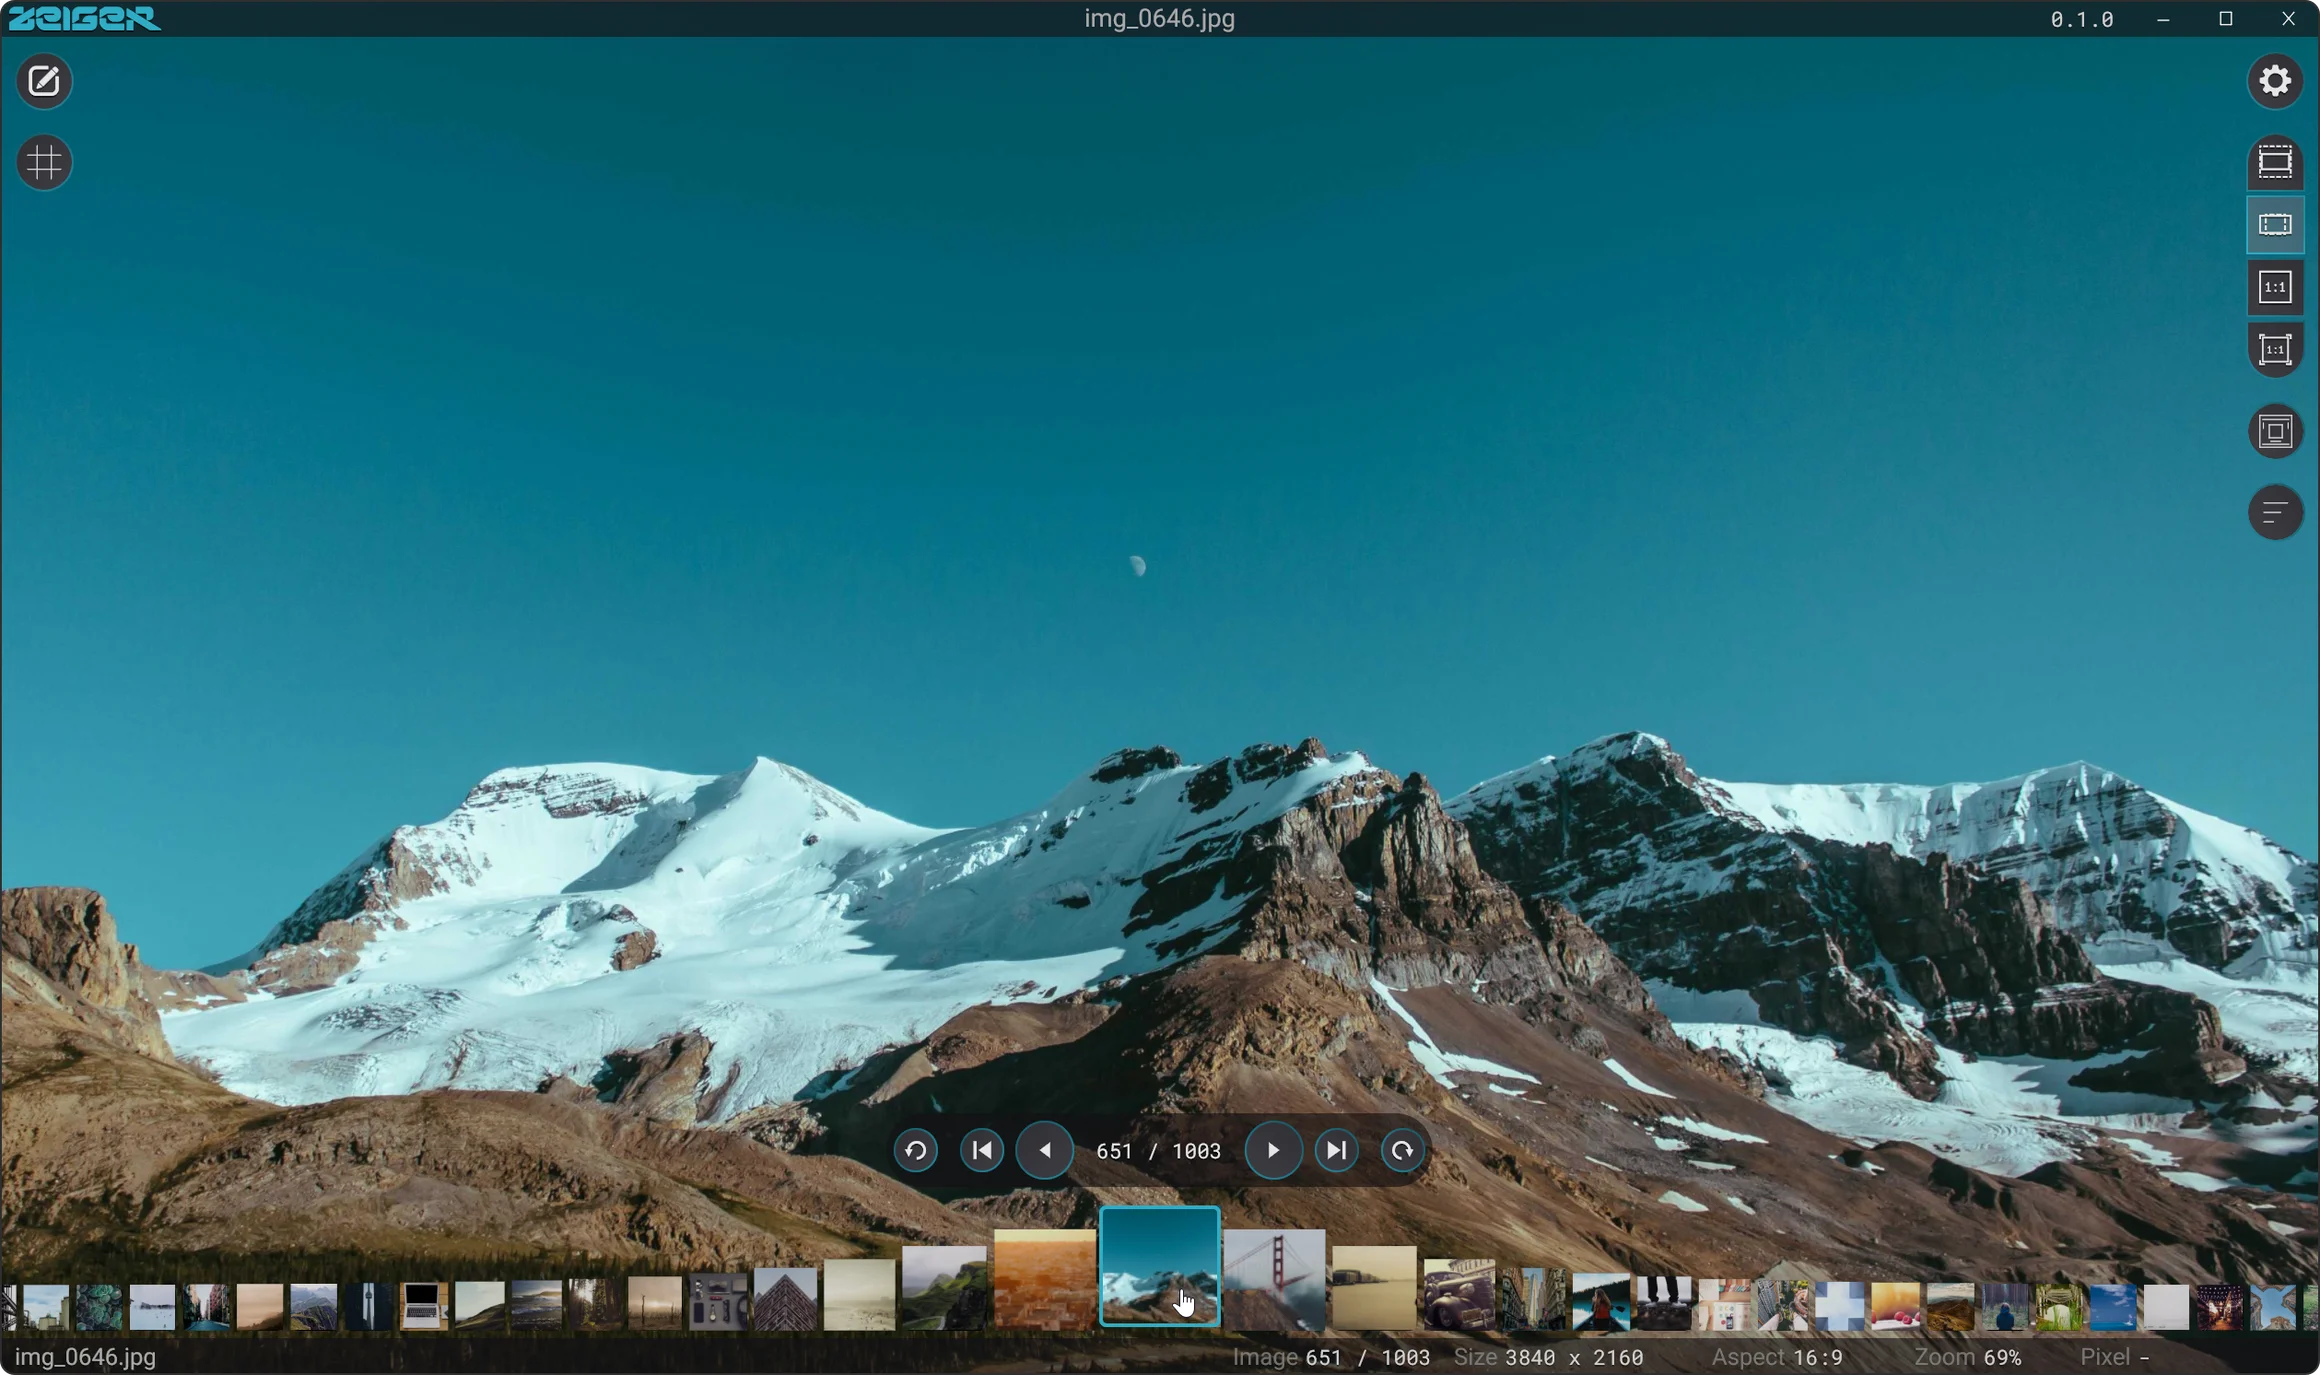
Task: Select the top fit-width view icon
Action: (x=2275, y=162)
